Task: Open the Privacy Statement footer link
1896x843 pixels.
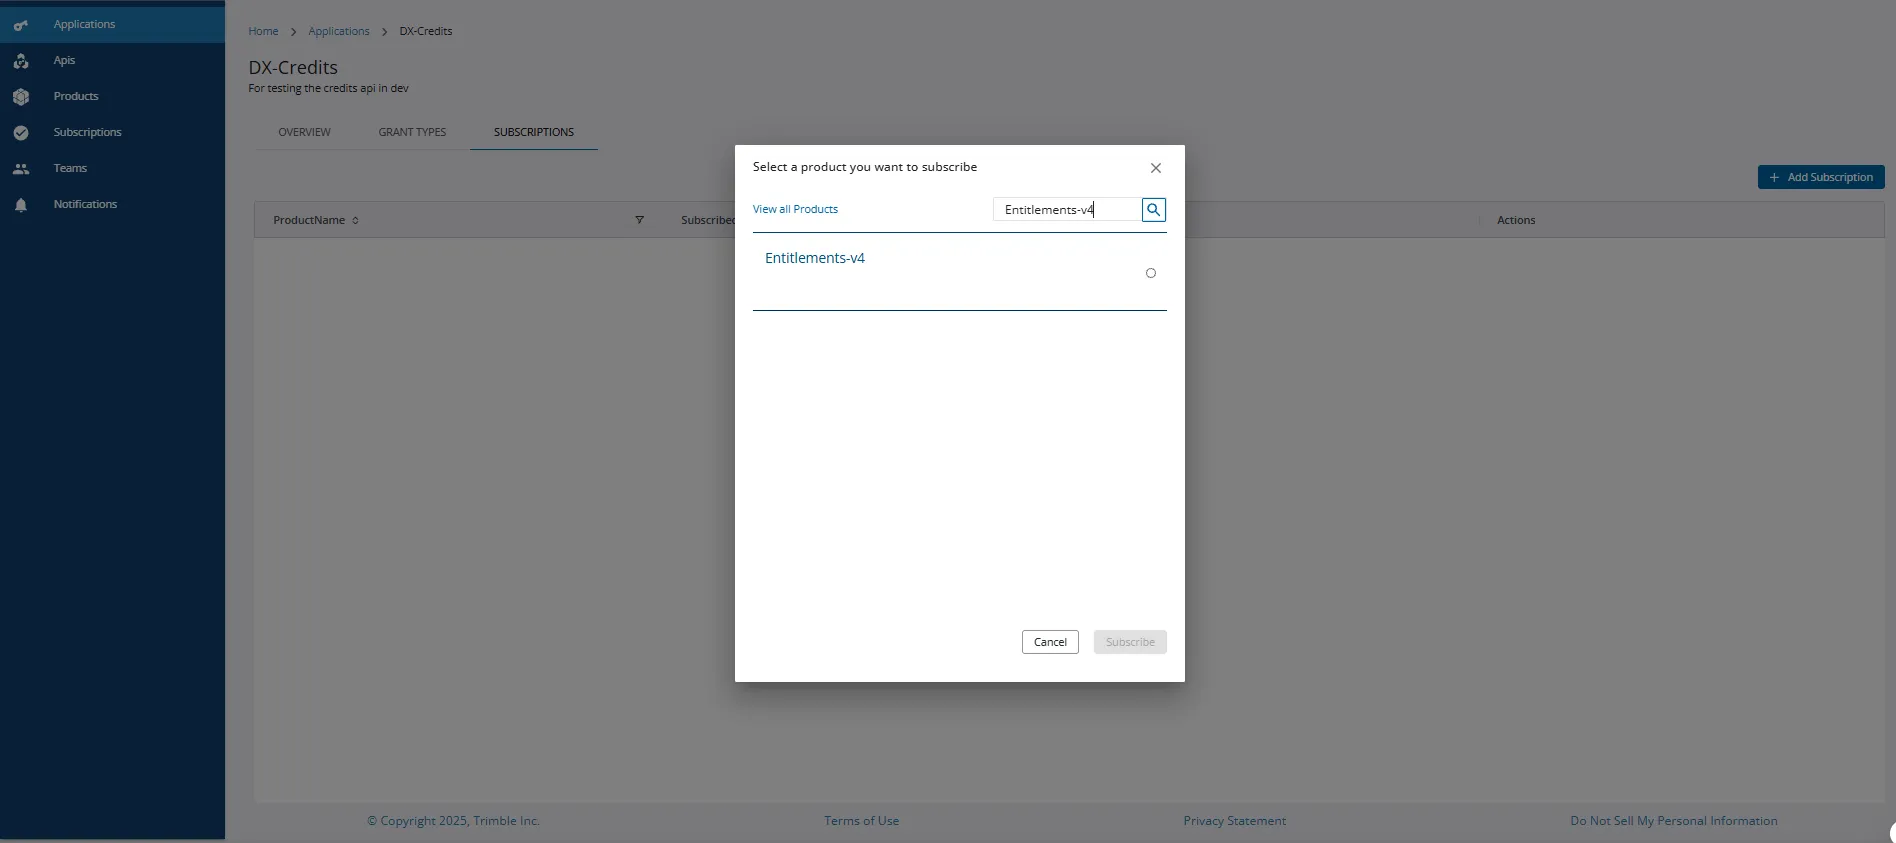Action: tap(1235, 821)
